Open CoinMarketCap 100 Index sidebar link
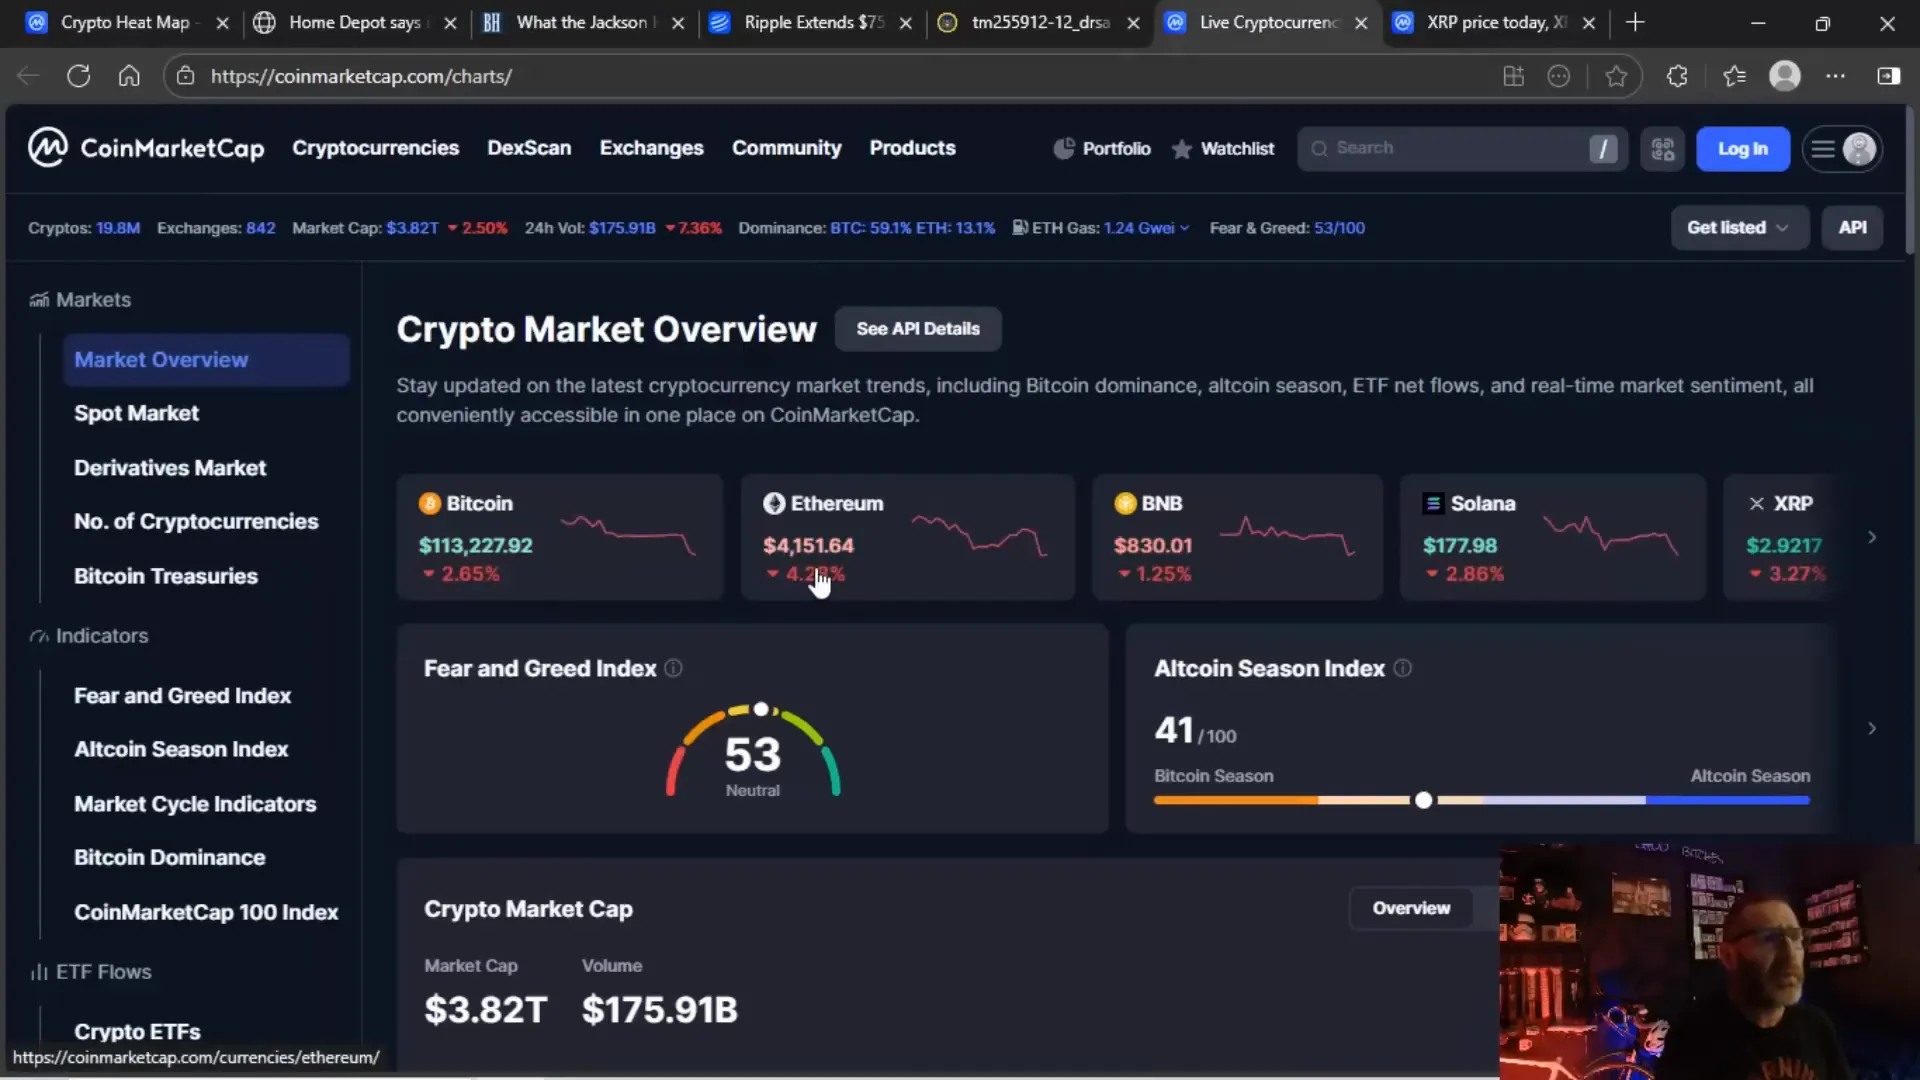This screenshot has height=1080, width=1920. (206, 912)
